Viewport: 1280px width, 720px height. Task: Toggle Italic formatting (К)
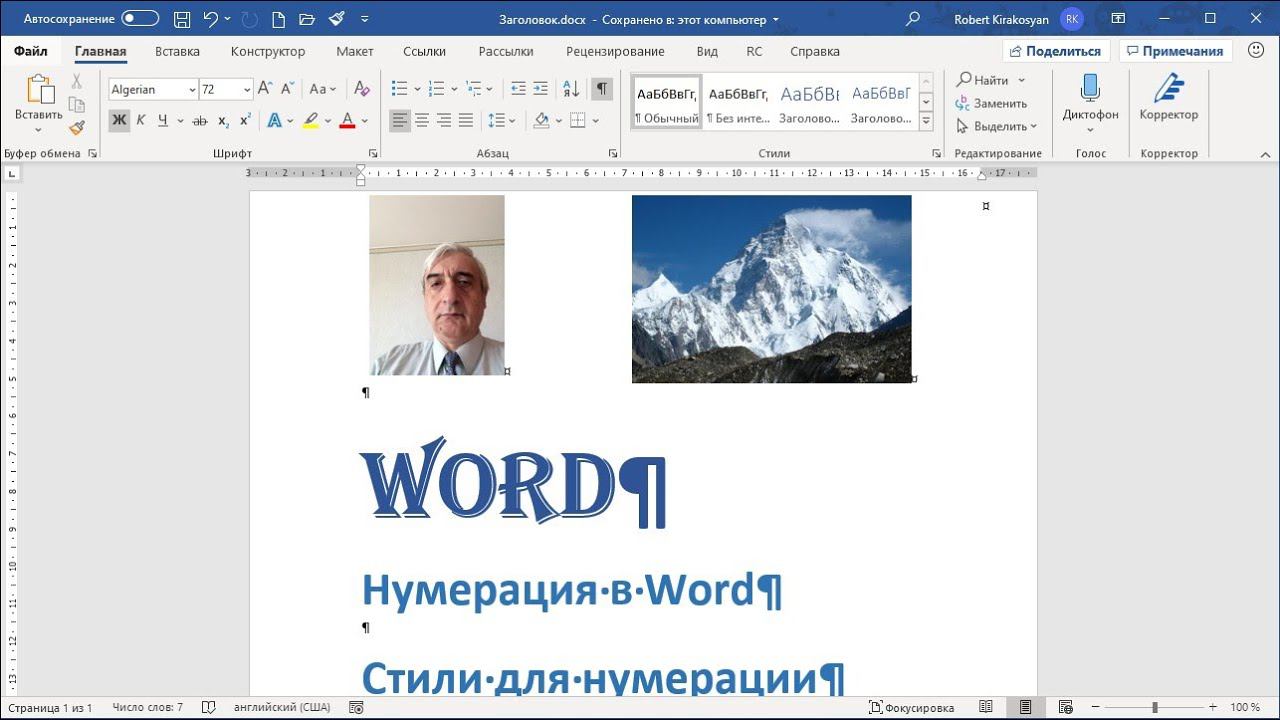141,121
